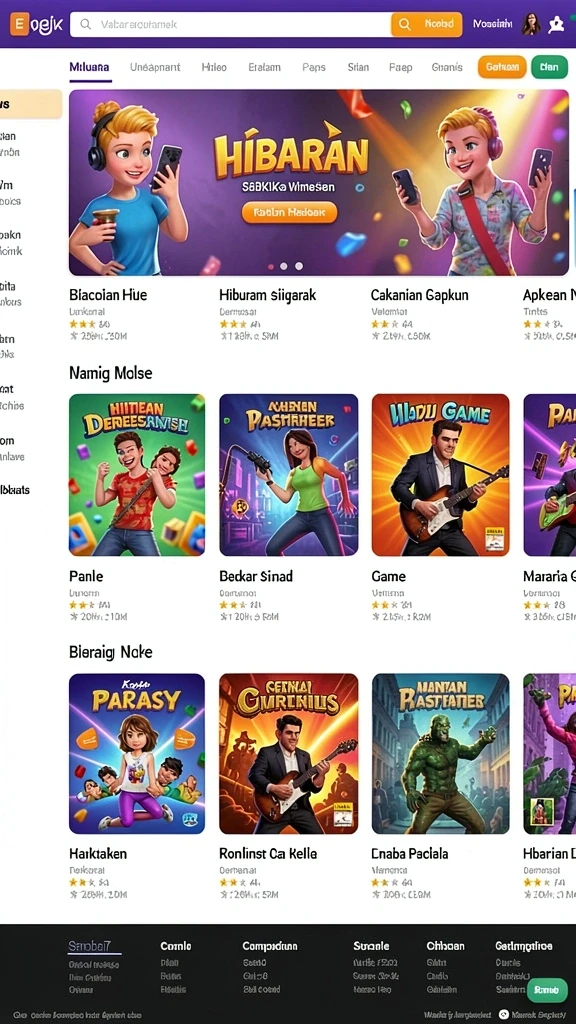576x1024 pixels.
Task: Switch to the Unéapnant tab
Action: pyautogui.click(x=155, y=67)
